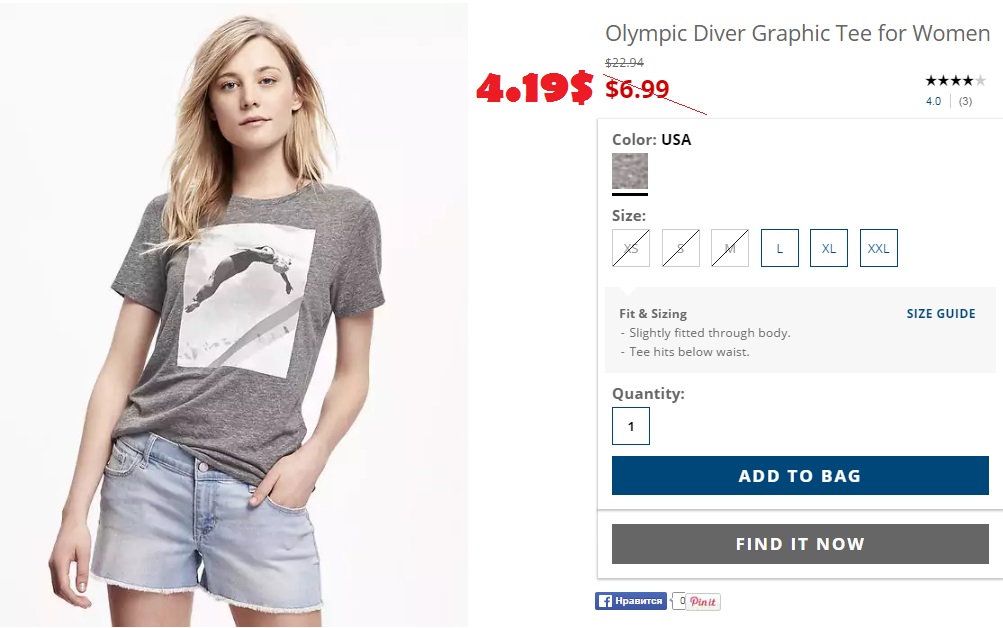Click the Quantity input field
Image resolution: width=1003 pixels, height=628 pixels.
pyautogui.click(x=631, y=426)
